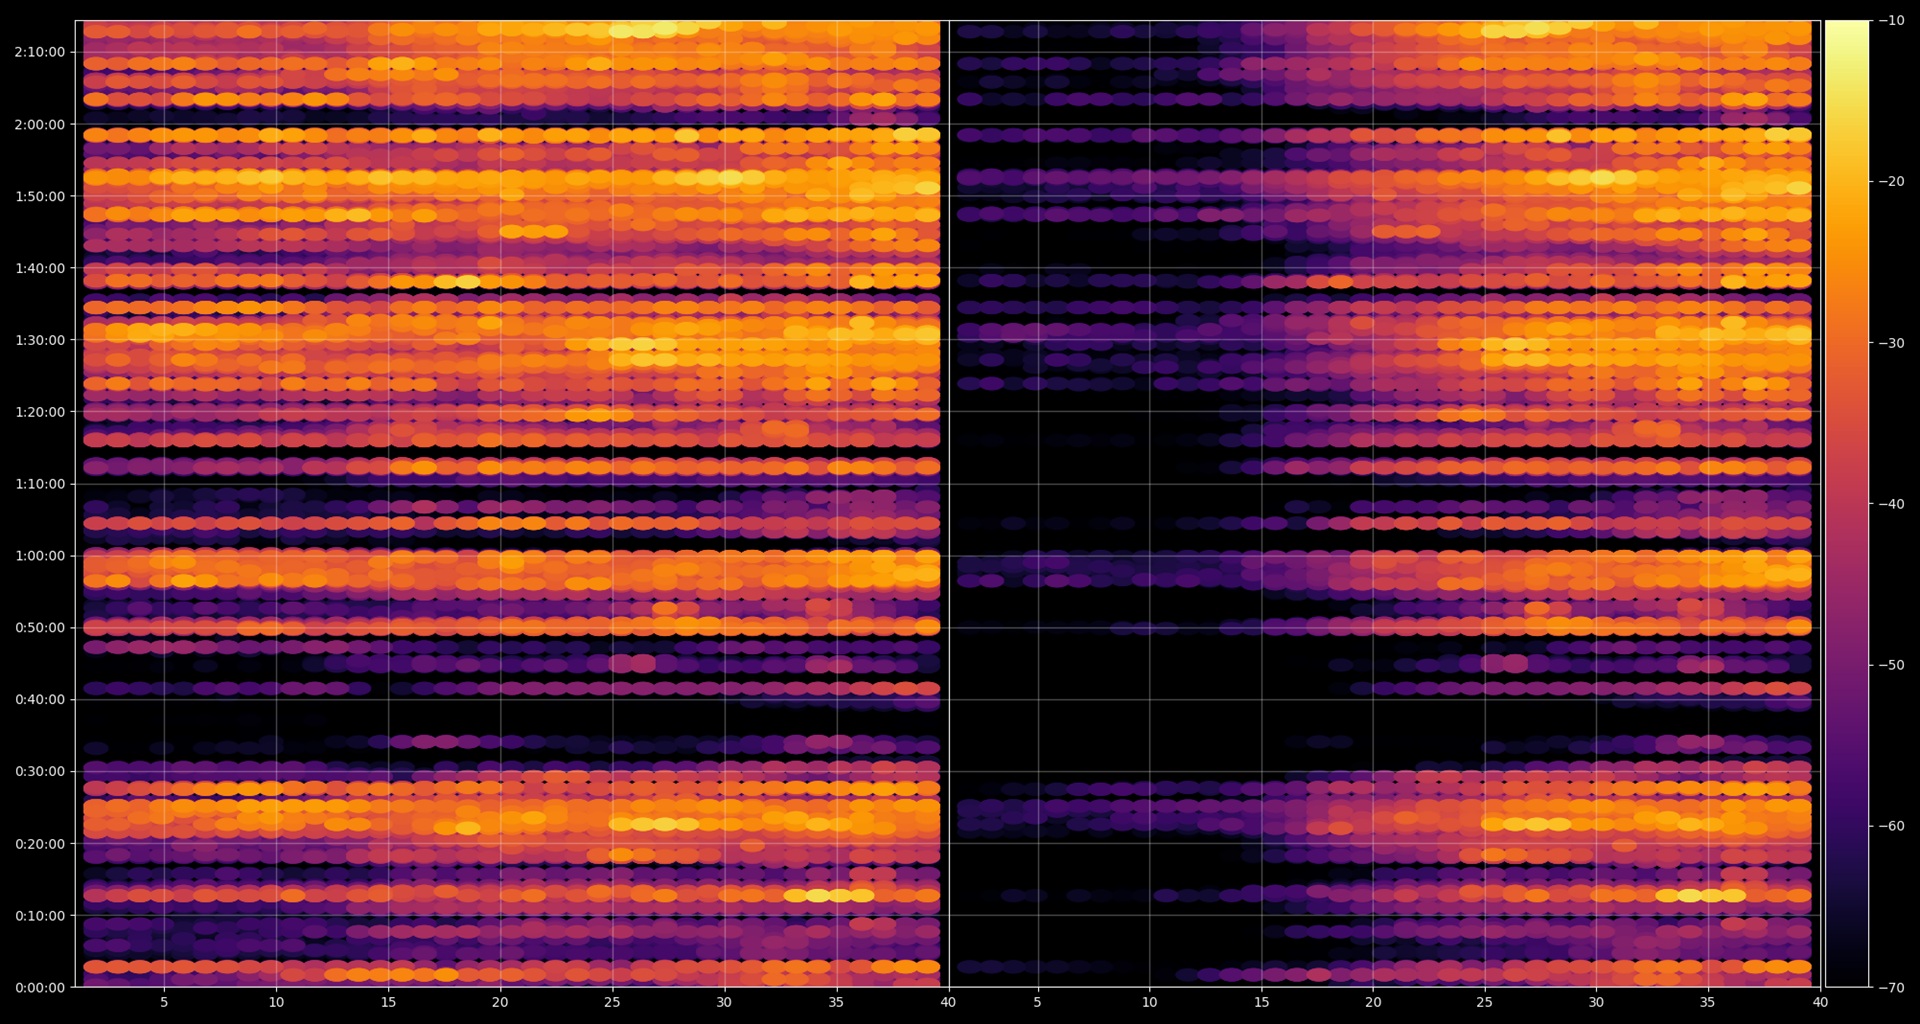
Task: Click x-axis label 15 under right heatmap
Action: [x=1261, y=1002]
